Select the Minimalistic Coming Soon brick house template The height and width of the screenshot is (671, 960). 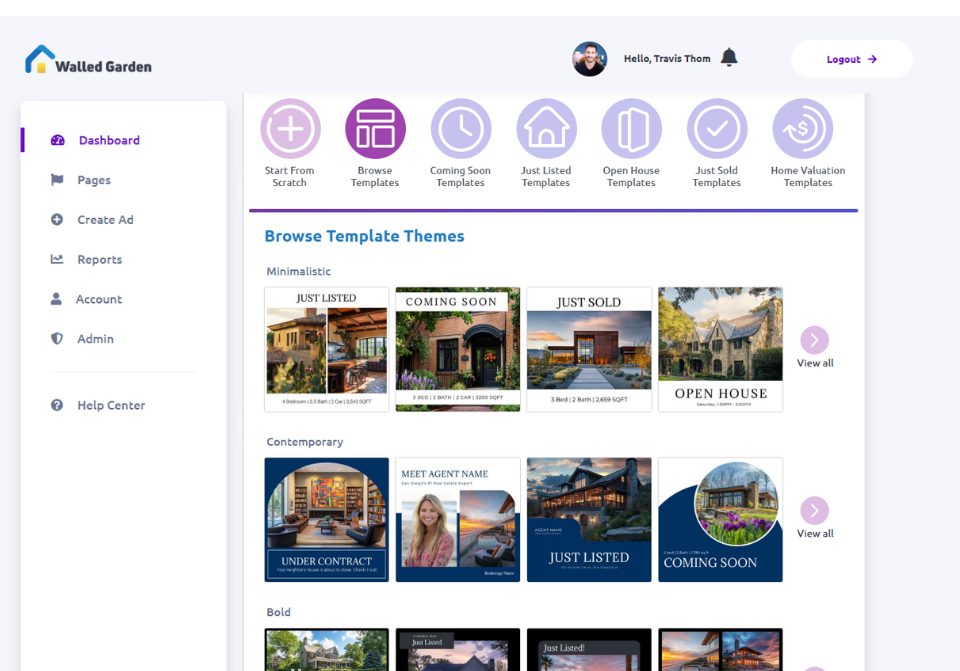pyautogui.click(x=457, y=349)
